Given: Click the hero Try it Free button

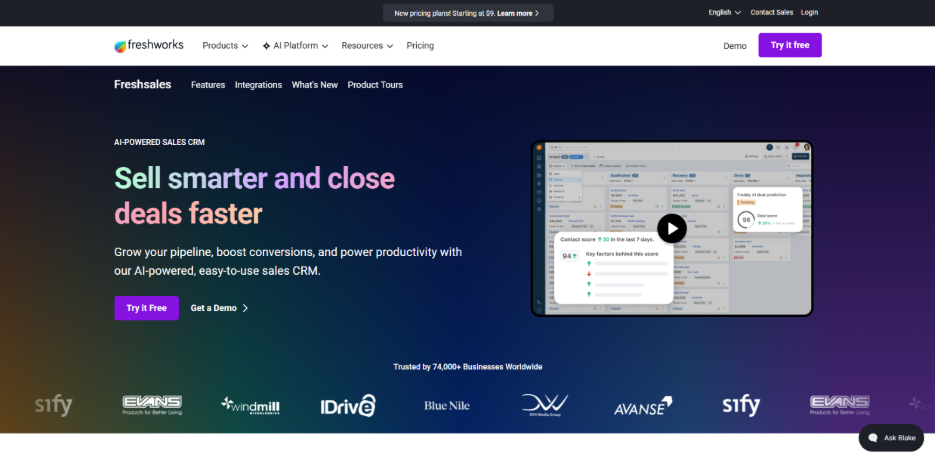Looking at the screenshot, I should point(147,308).
